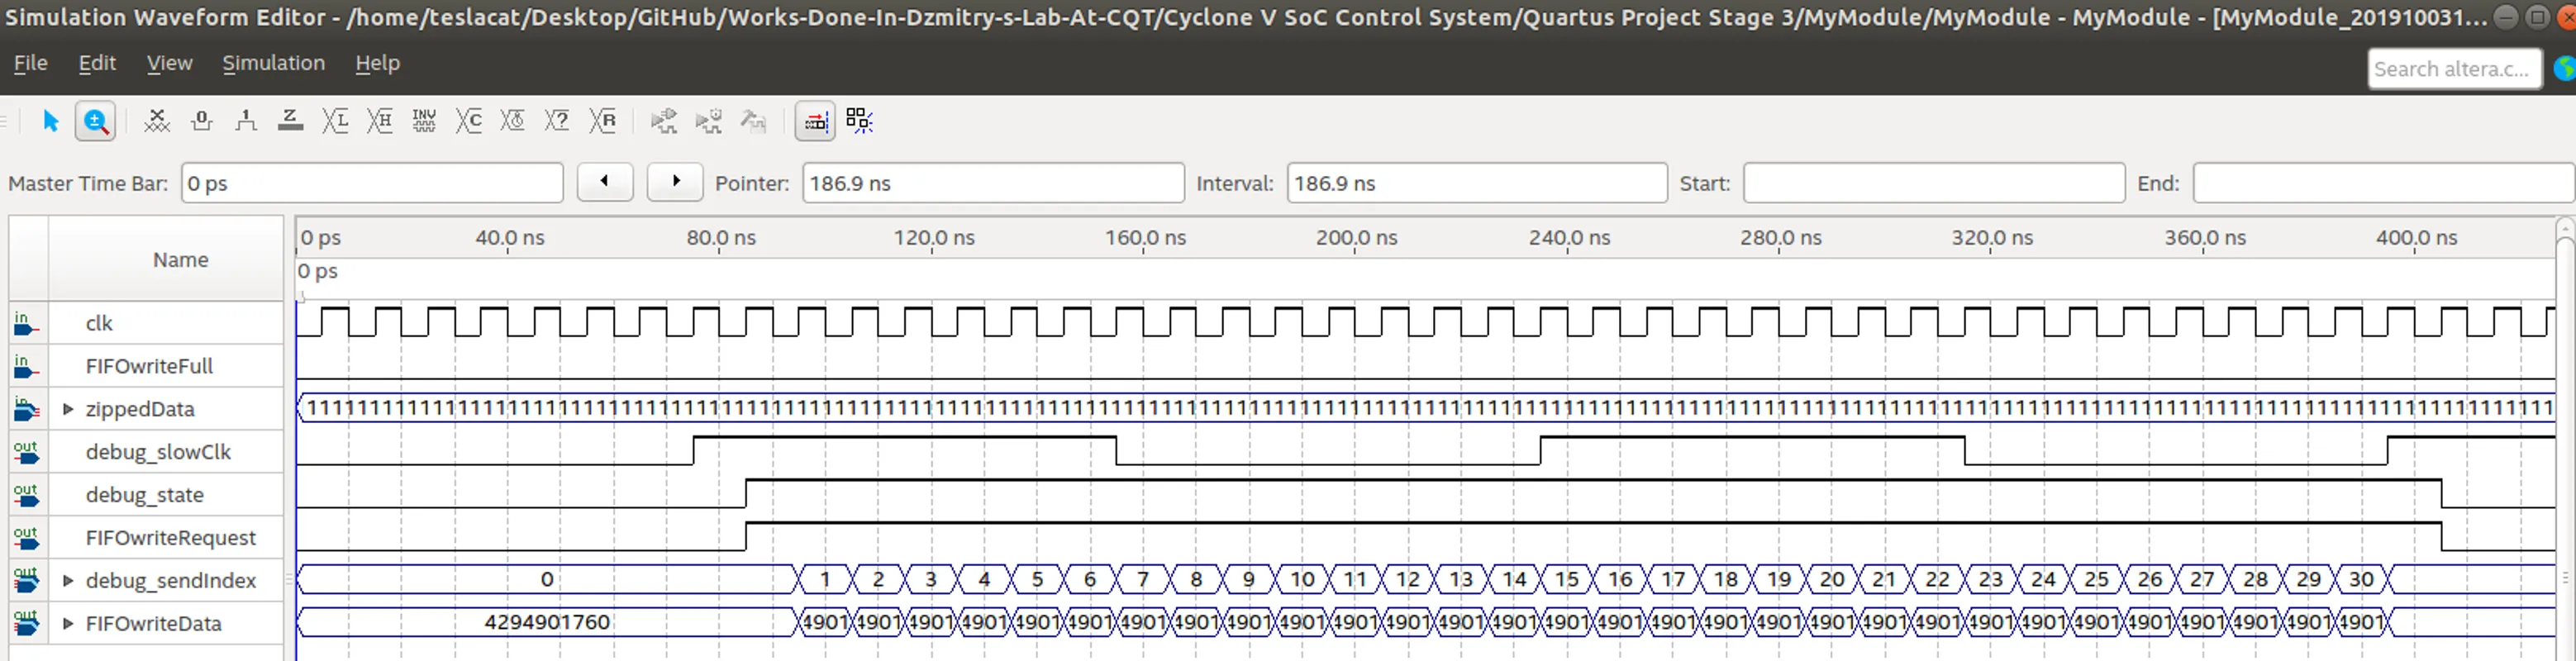The width and height of the screenshot is (2576, 661).
Task: Force High (1) tool icon
Action: coord(246,121)
